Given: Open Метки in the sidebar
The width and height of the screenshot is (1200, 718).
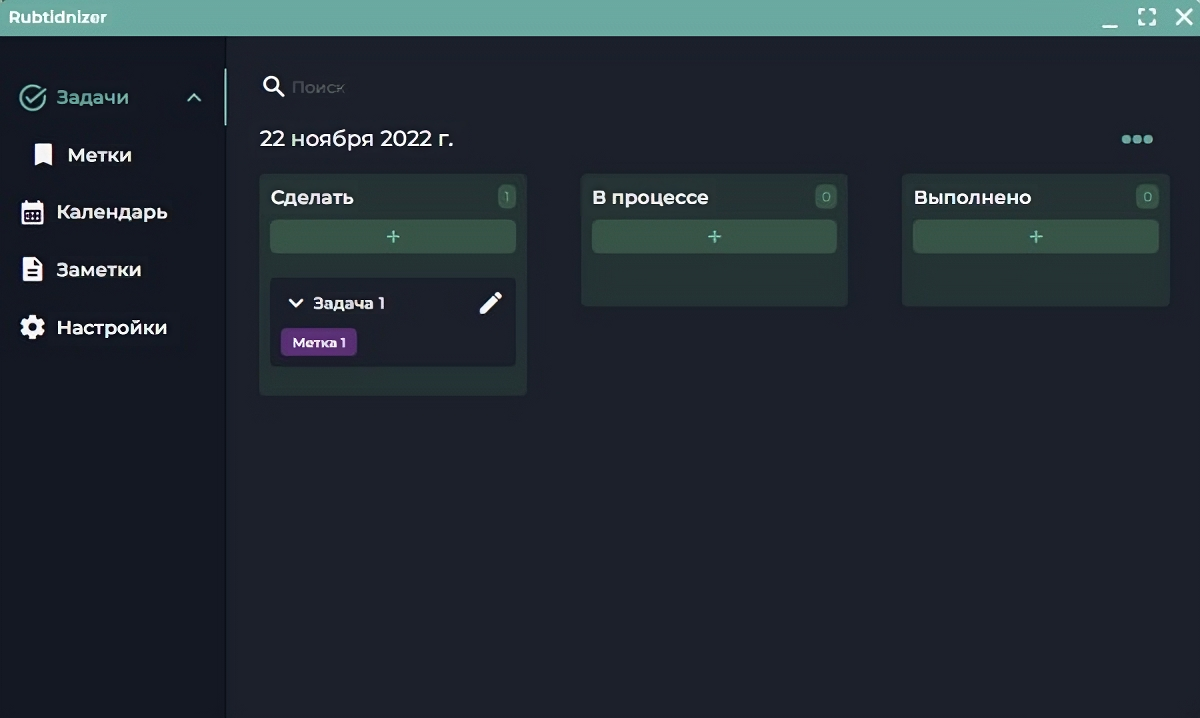Looking at the screenshot, I should coord(100,155).
